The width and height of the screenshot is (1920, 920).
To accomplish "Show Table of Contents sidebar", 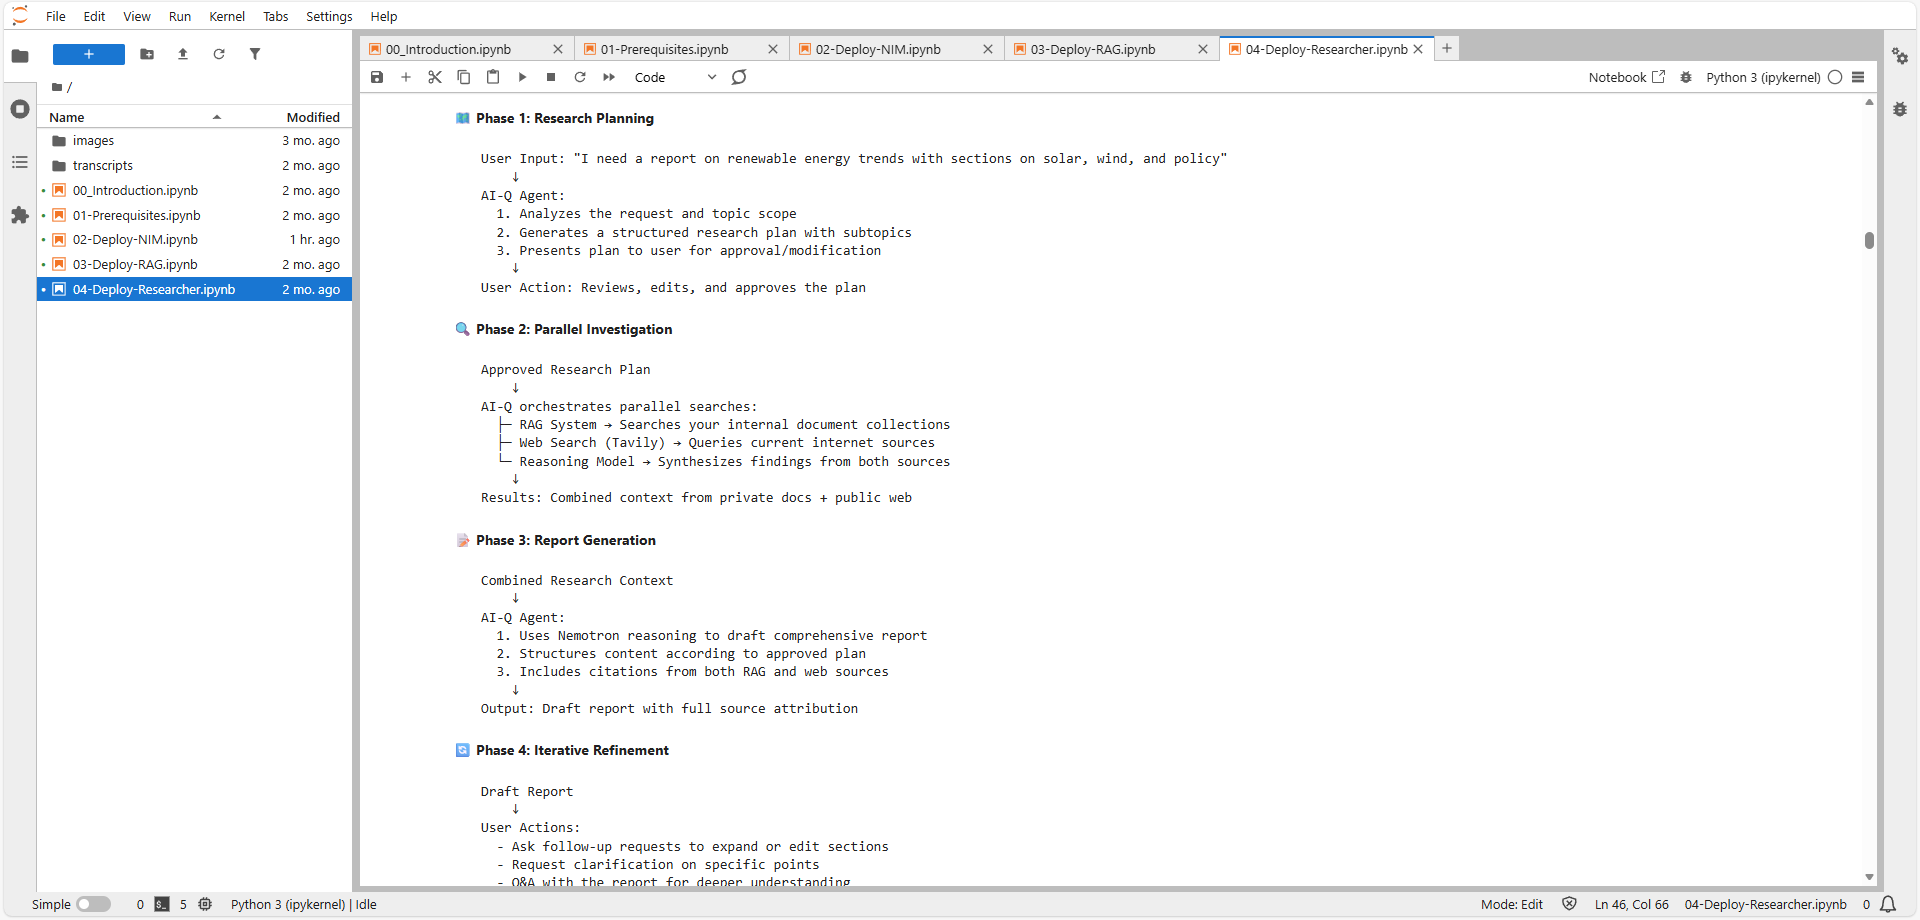I will tap(20, 162).
